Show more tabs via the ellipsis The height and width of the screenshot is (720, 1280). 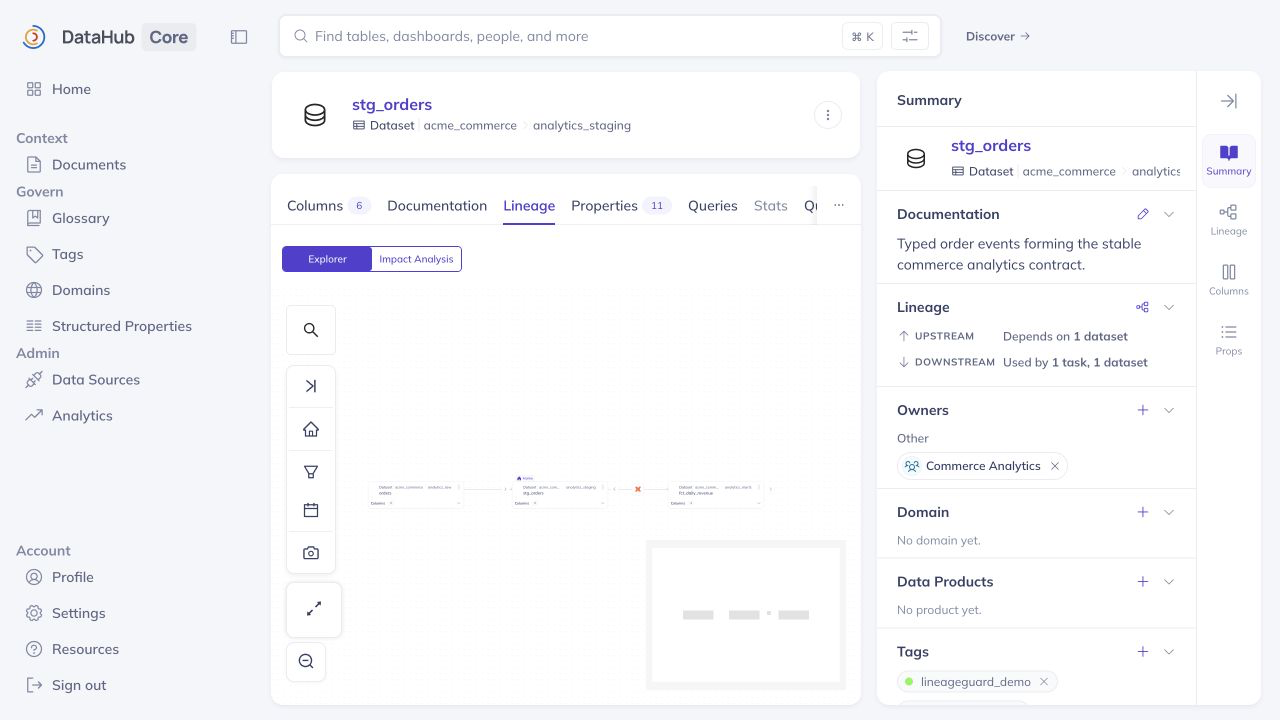point(839,205)
